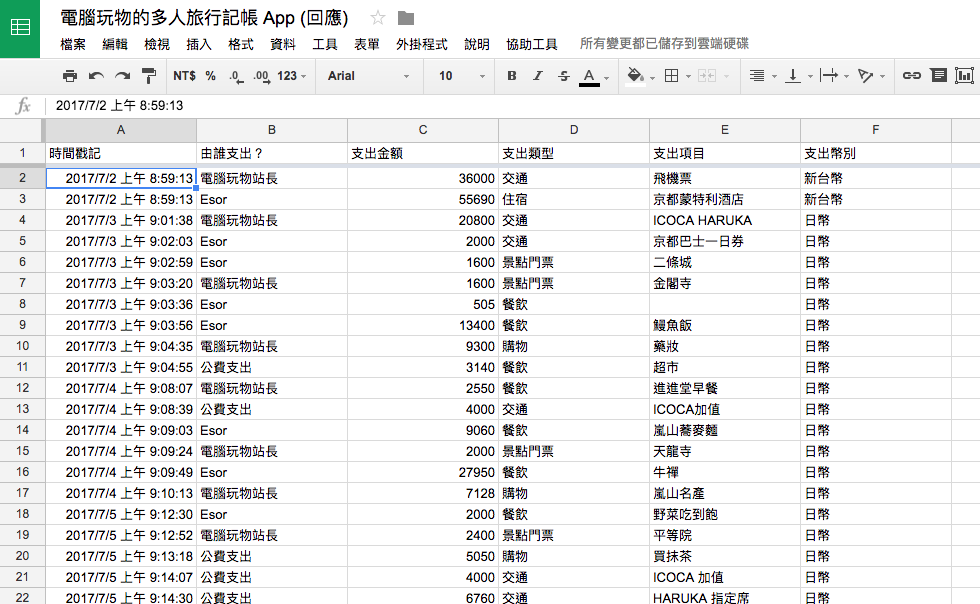
Task: Select row 10 header
Action: (x=22, y=346)
